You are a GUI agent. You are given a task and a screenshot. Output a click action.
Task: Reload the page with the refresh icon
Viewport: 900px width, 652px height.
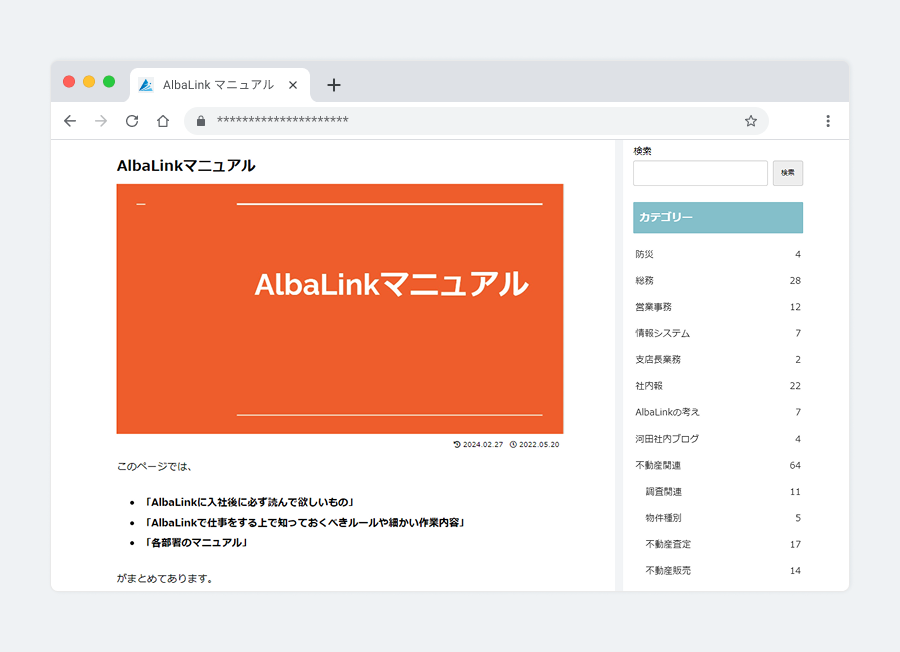click(x=132, y=121)
